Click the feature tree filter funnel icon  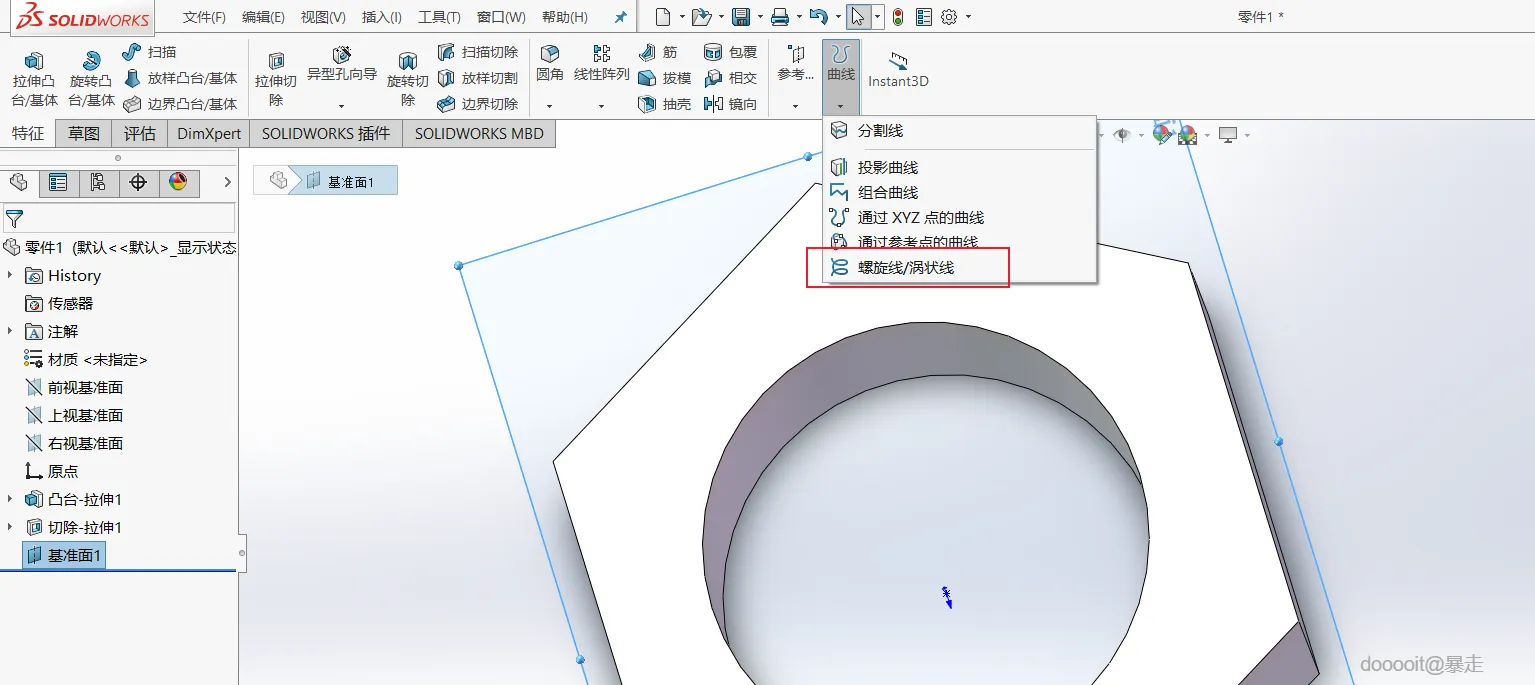14,218
